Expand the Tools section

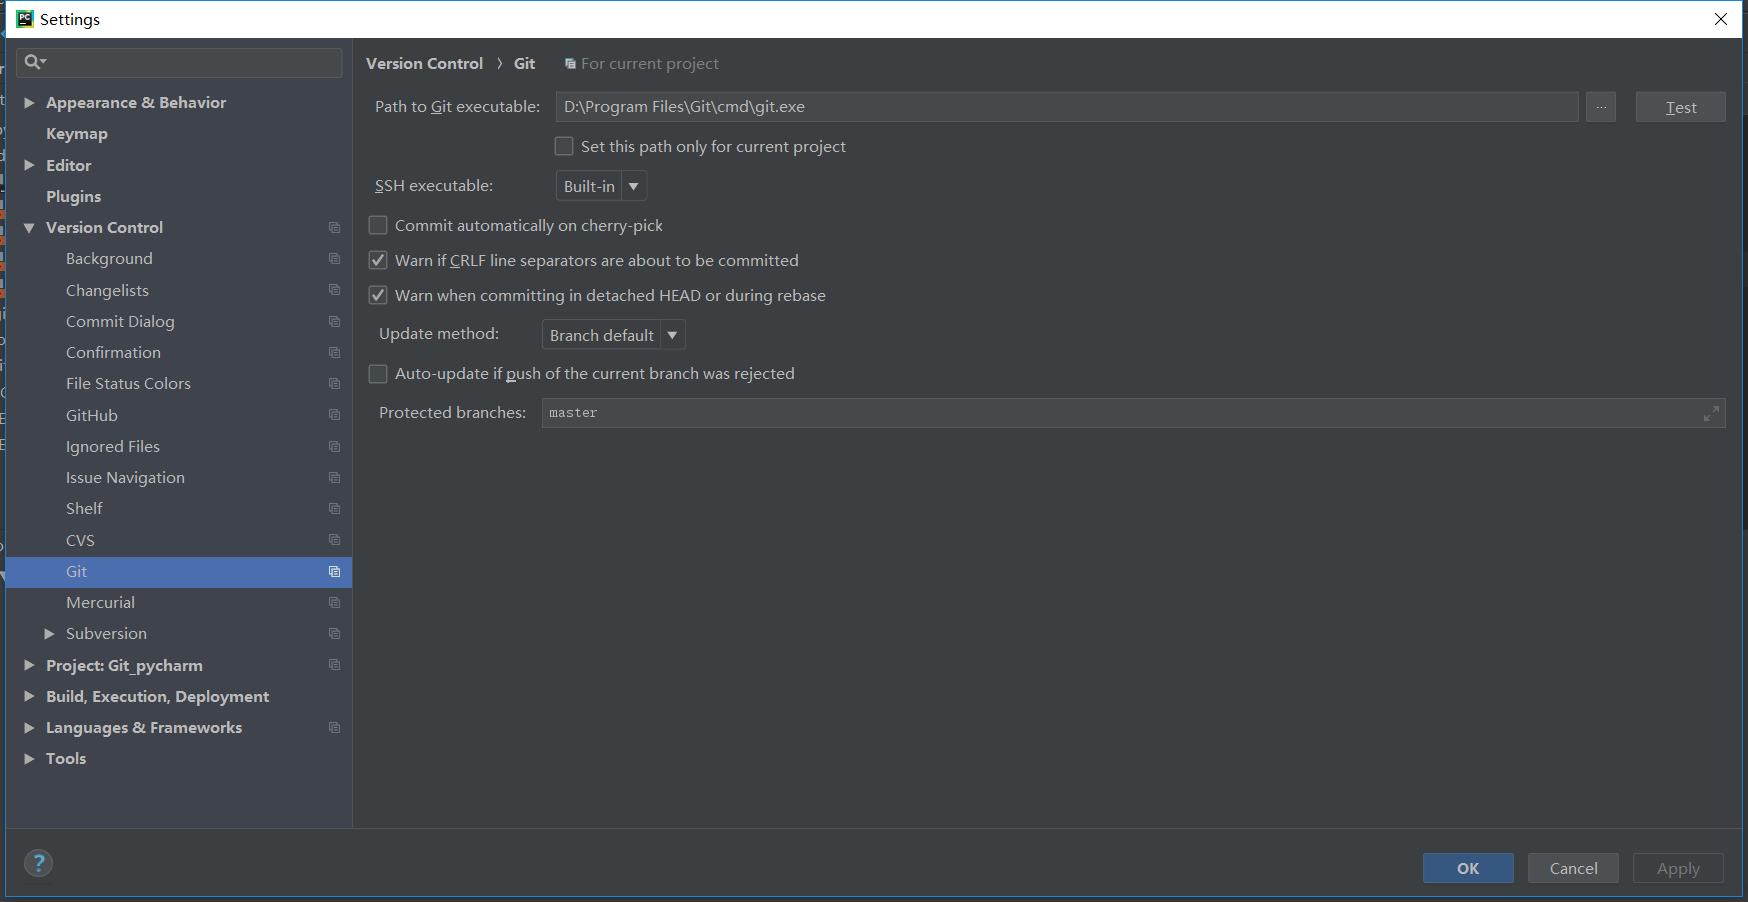pos(29,759)
